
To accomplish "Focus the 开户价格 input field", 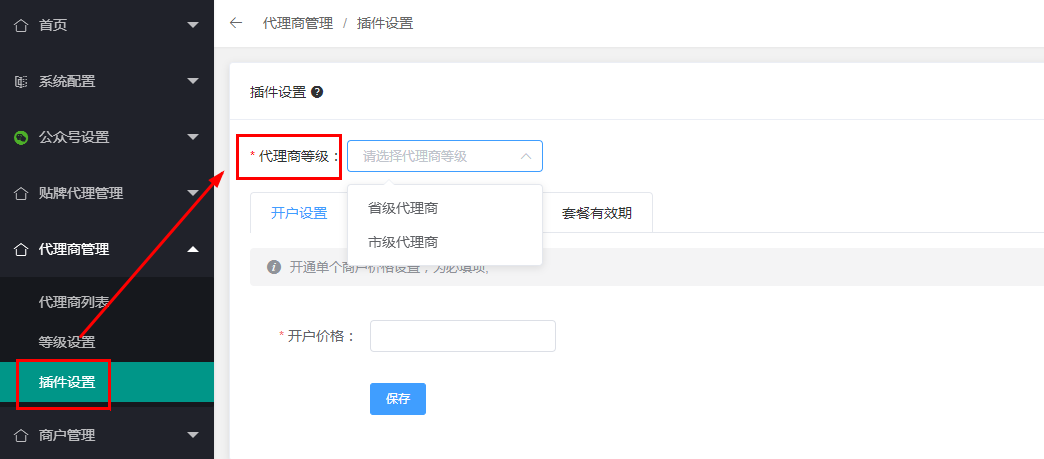I will pos(462,336).
